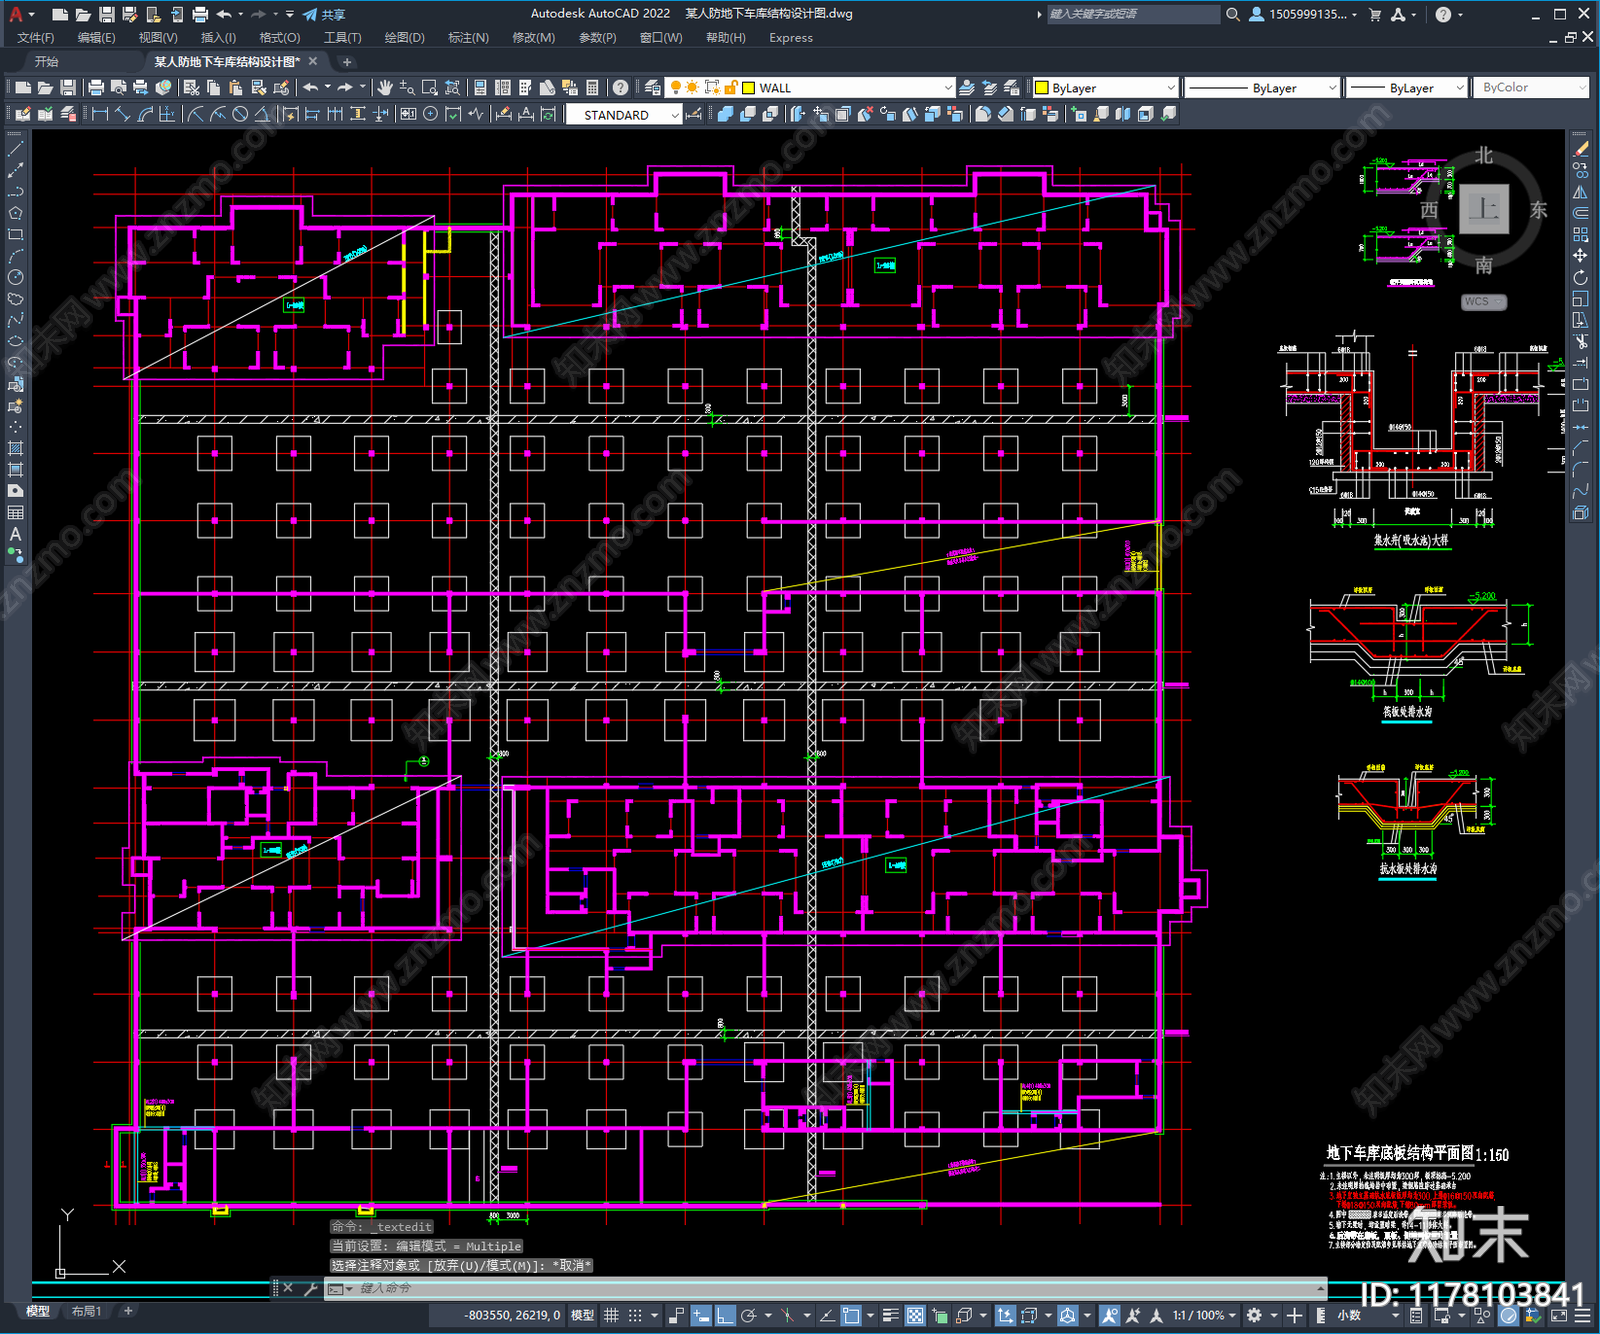
Task: Click the yellow ByLayer color swatch
Action: point(1041,88)
